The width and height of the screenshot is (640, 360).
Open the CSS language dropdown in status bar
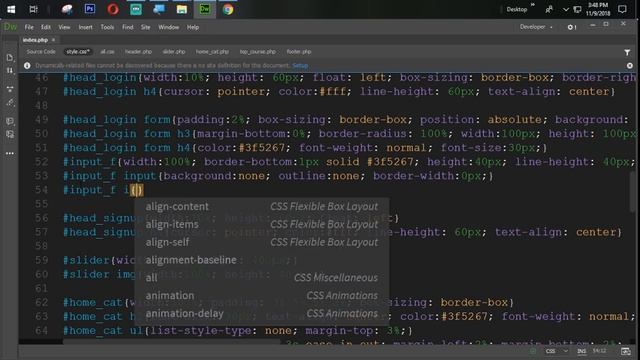coord(557,351)
